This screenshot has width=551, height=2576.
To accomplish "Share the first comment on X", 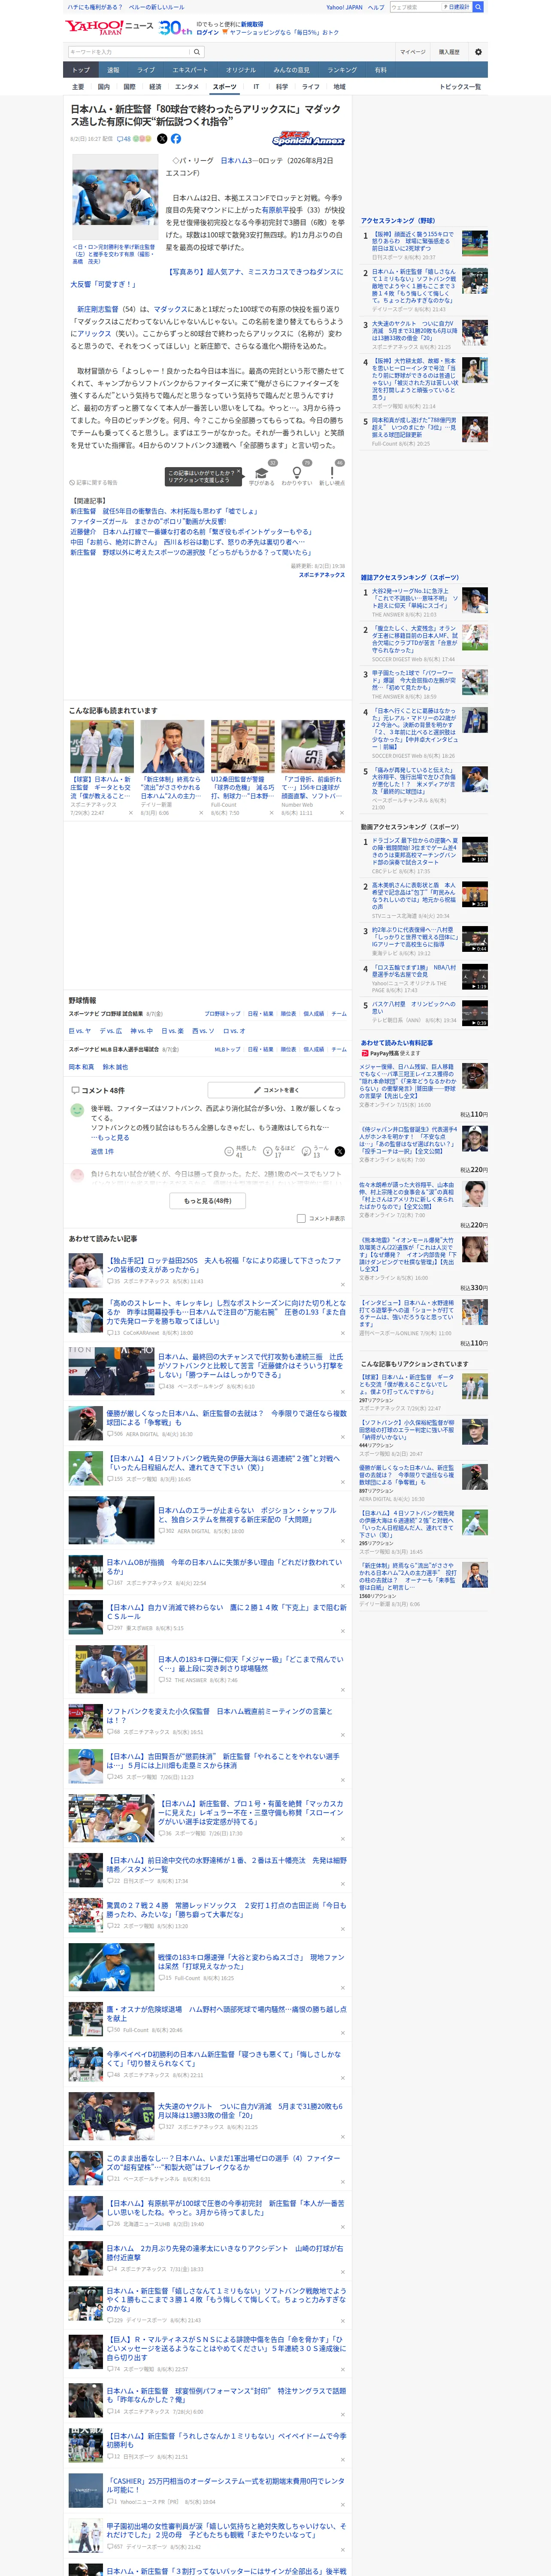I will click(340, 1151).
